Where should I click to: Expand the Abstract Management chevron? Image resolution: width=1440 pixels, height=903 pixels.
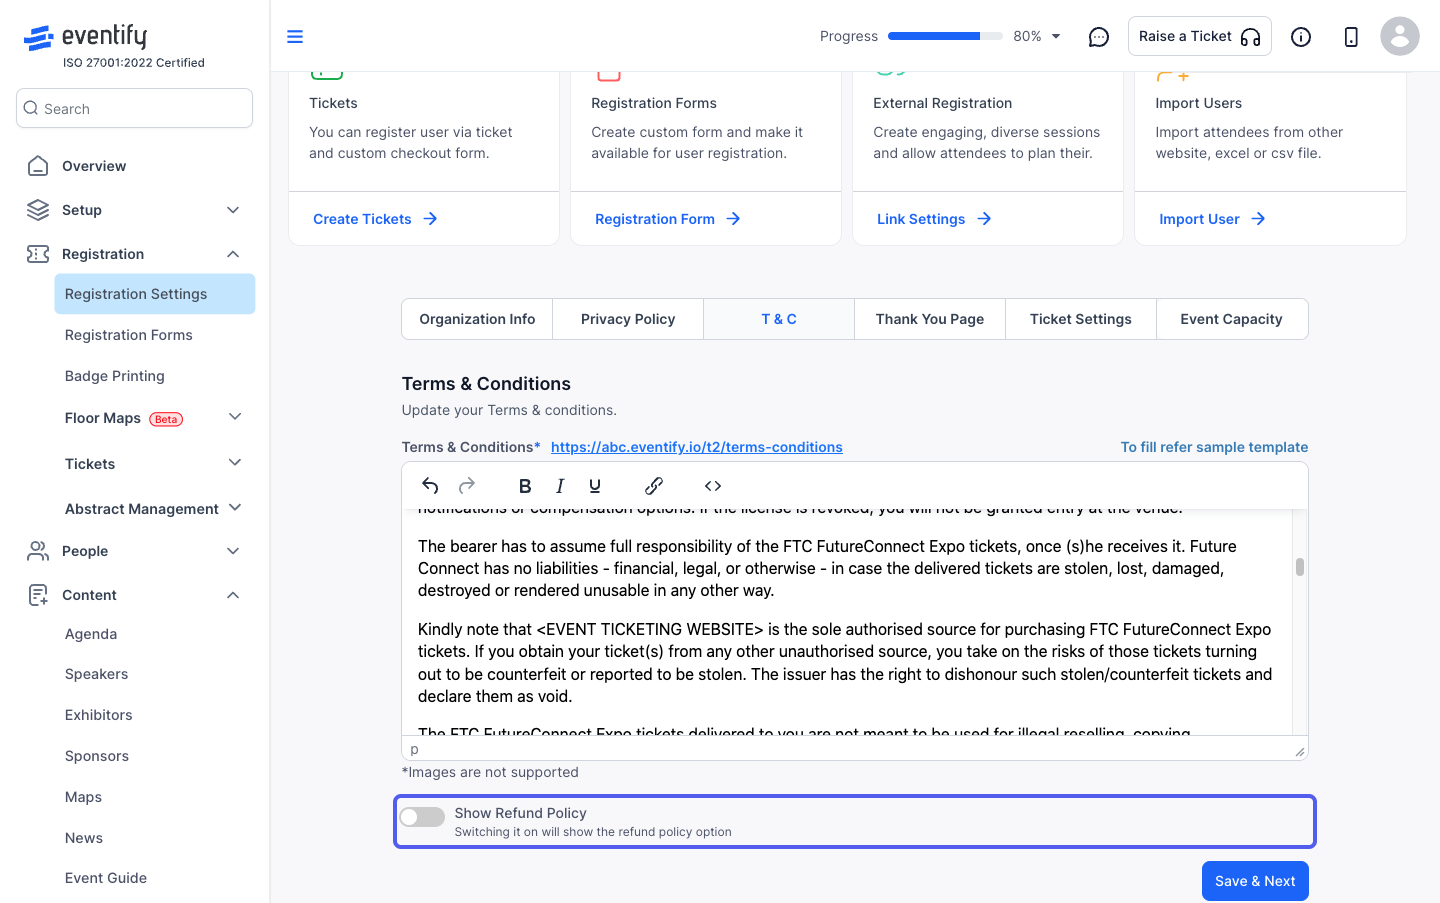tap(235, 508)
